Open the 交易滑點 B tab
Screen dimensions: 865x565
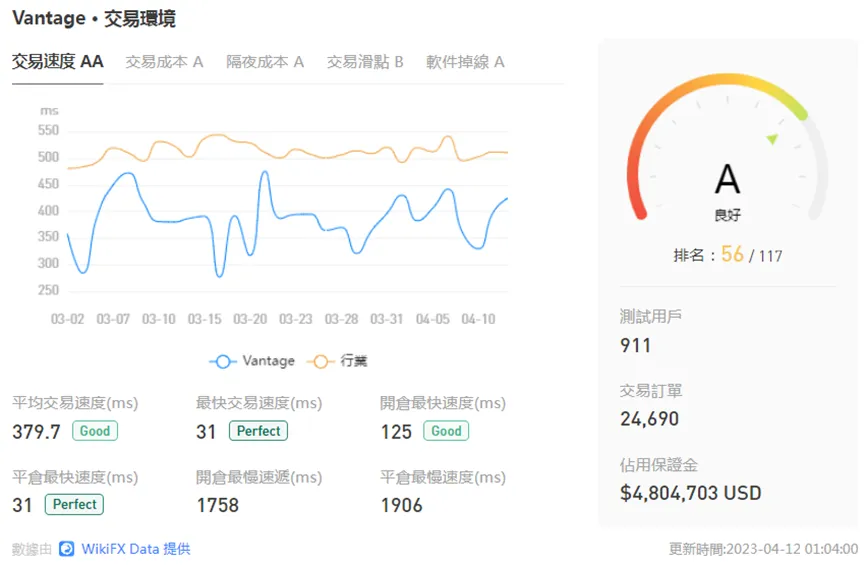pyautogui.click(x=365, y=62)
